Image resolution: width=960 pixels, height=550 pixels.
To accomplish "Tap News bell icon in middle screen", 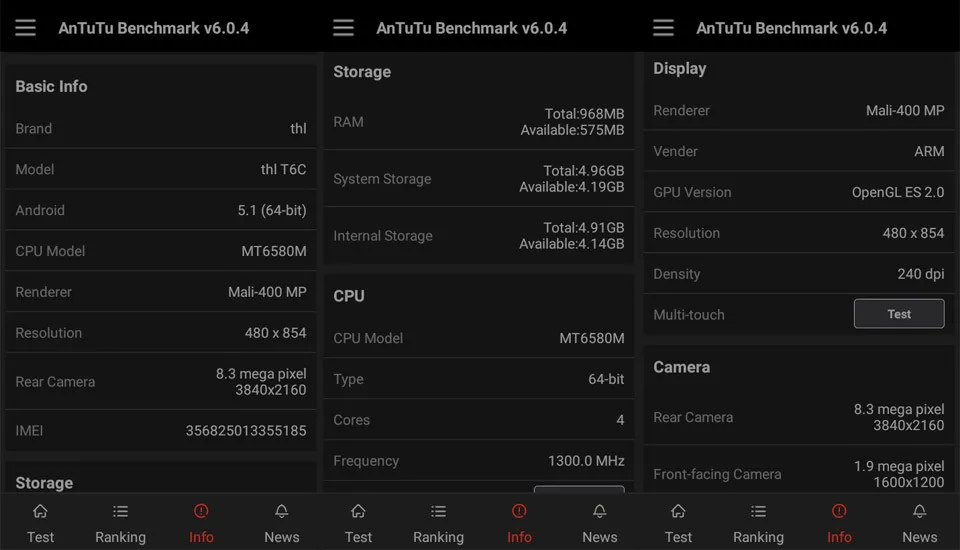I will (599, 511).
